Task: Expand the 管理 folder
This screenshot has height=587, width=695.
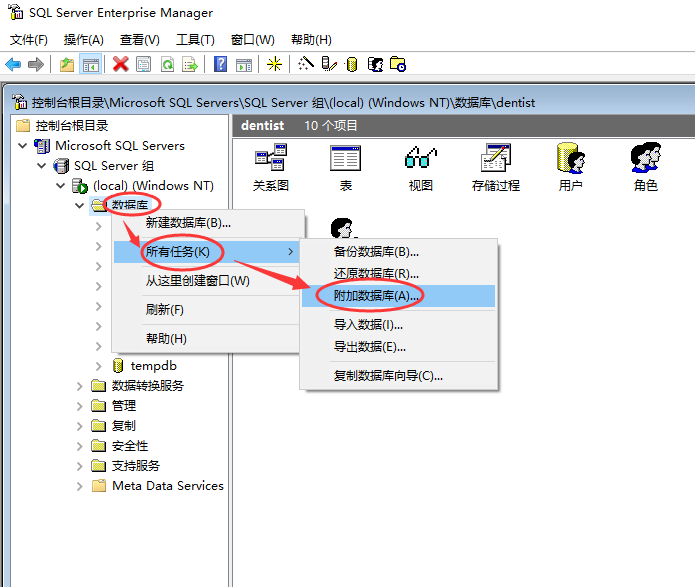Action: [x=79, y=406]
